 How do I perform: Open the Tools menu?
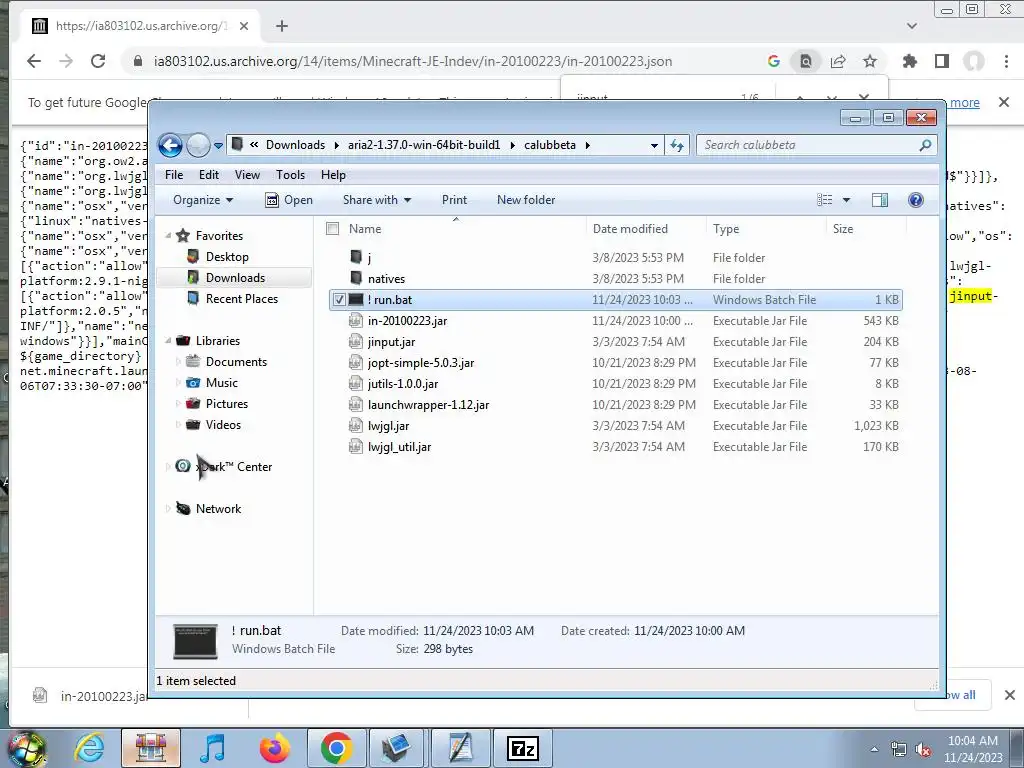[290, 175]
